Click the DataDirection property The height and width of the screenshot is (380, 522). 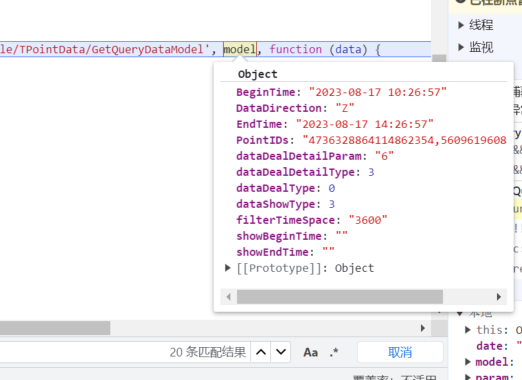279,108
